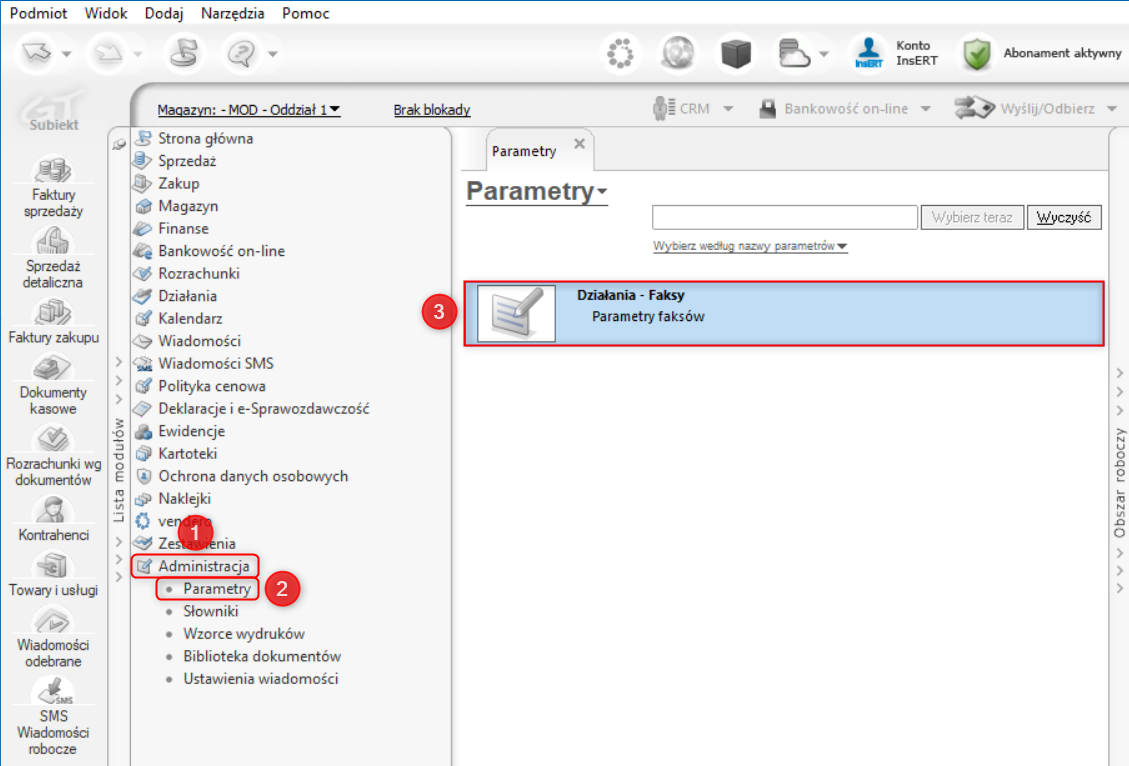Select Działania - Faksy parameter row
This screenshot has width=1129, height=766.
783,313
